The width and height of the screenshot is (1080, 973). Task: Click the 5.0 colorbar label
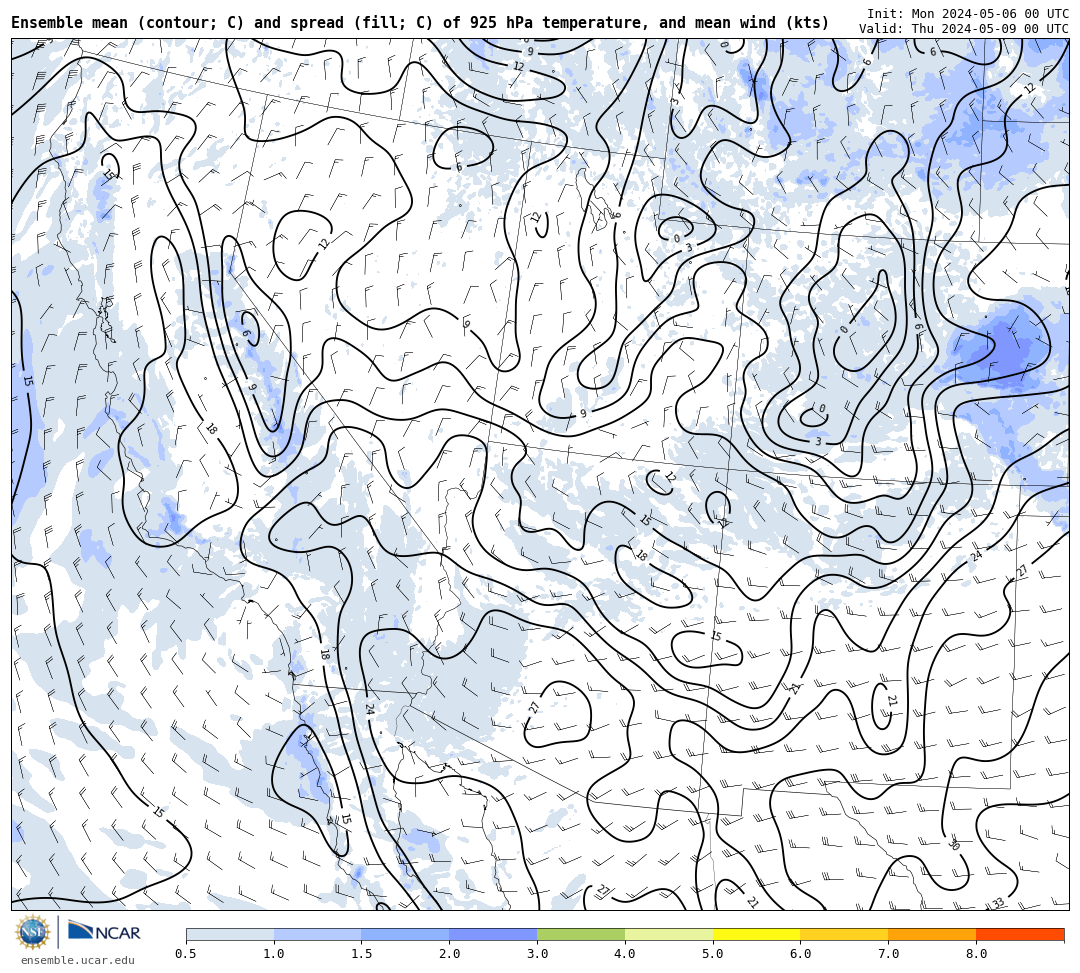713,954
